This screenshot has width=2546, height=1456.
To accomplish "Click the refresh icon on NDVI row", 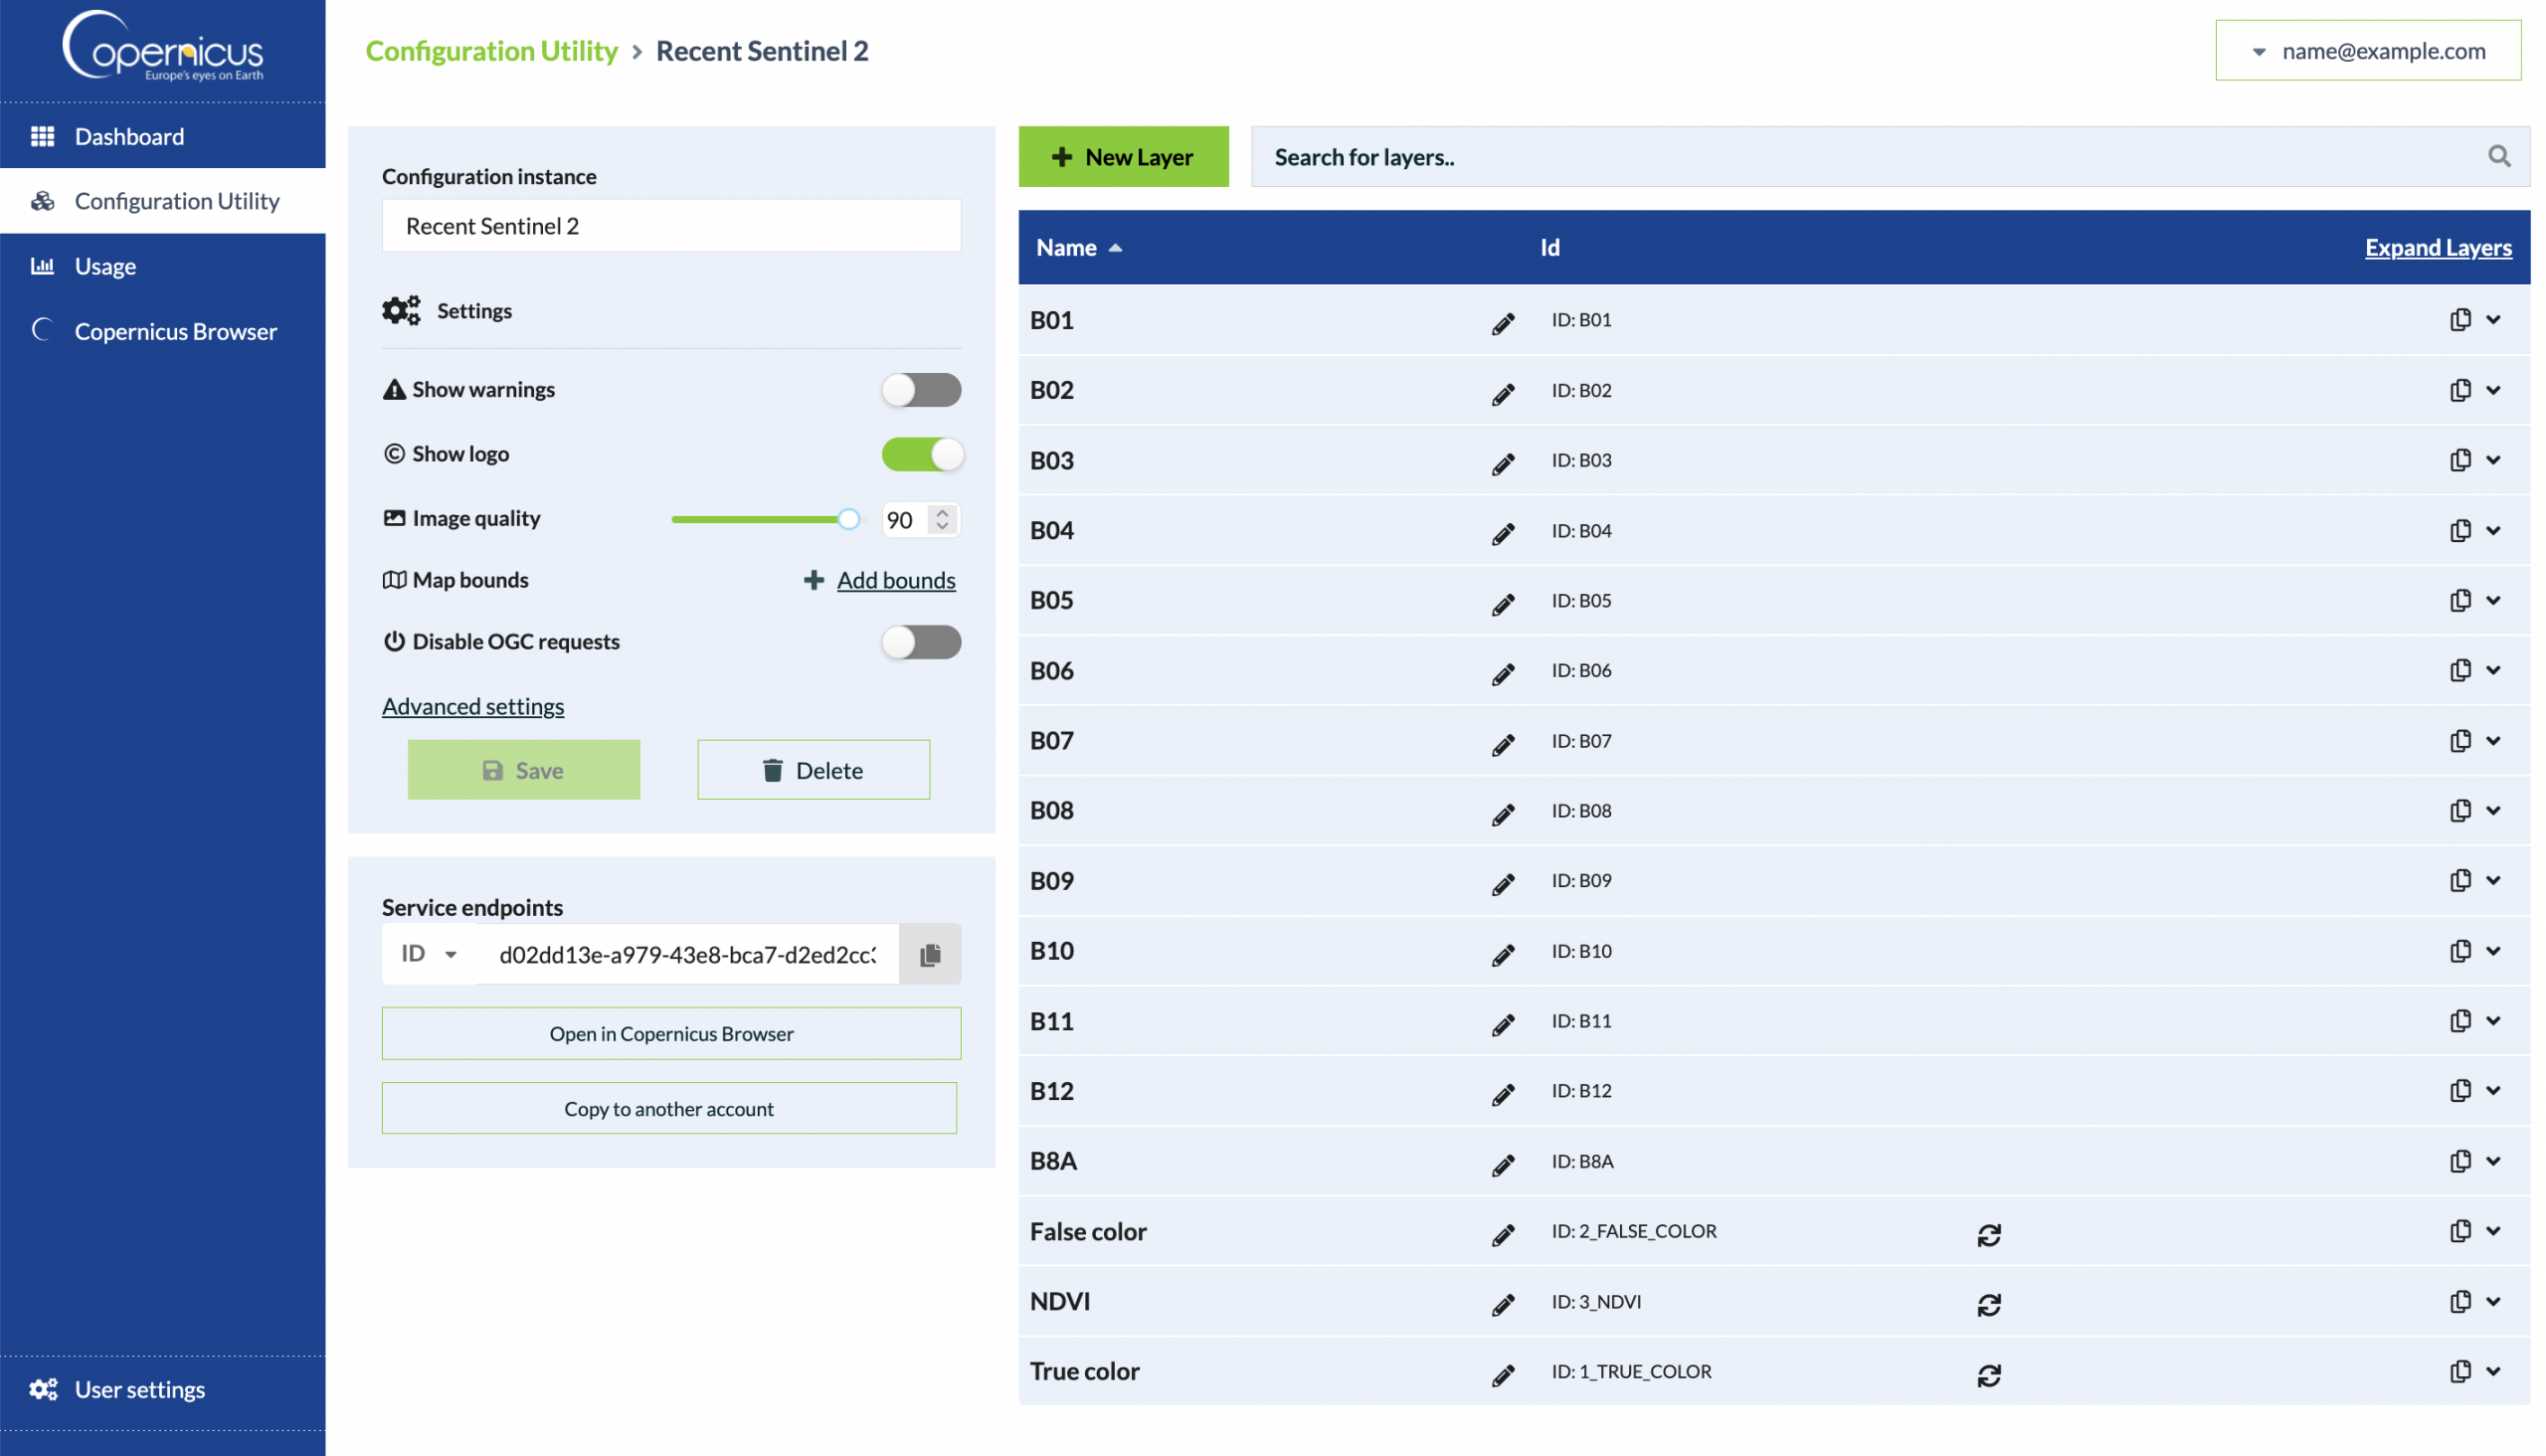I will tap(1988, 1304).
